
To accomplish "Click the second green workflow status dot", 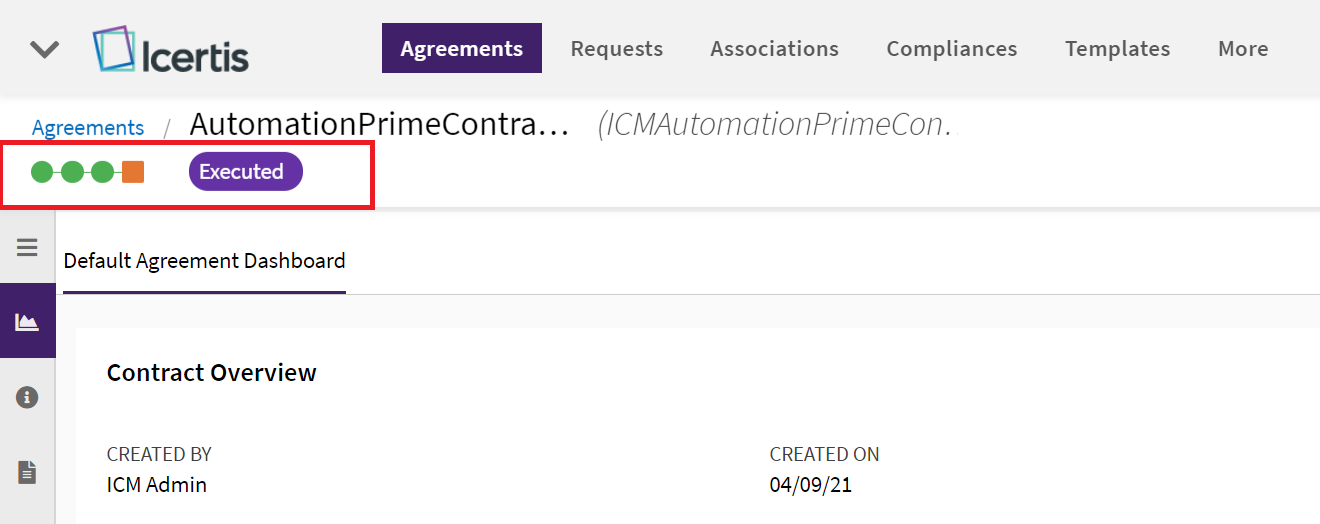I will pyautogui.click(x=72, y=172).
